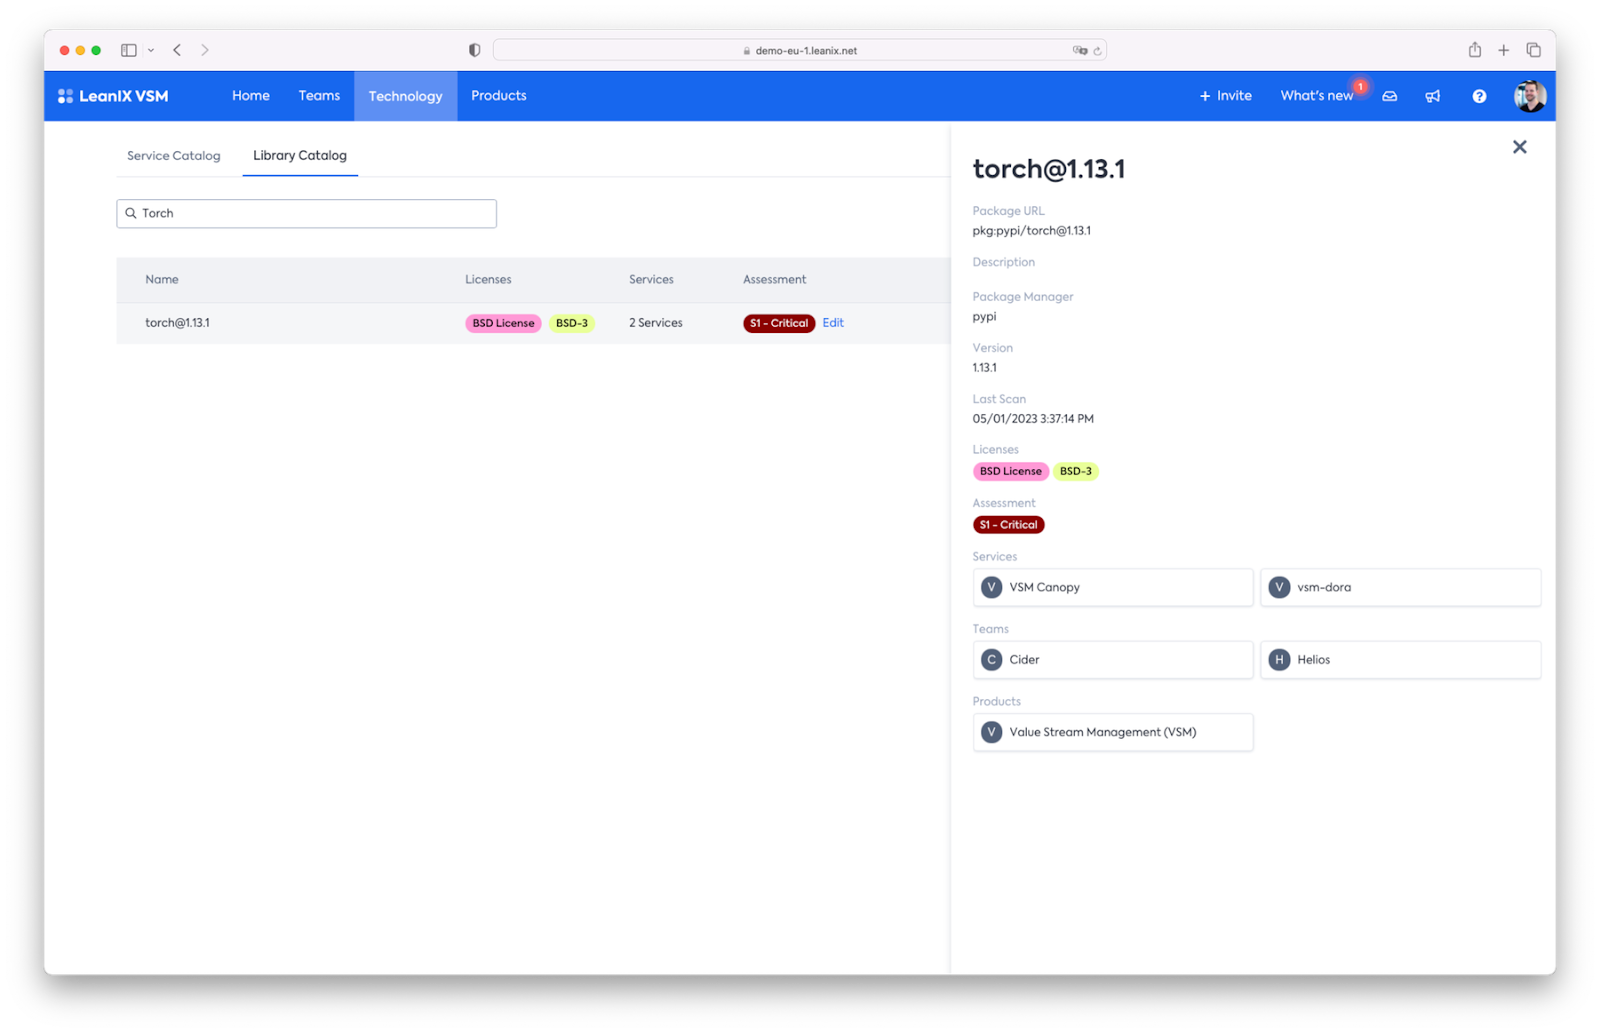Click the Name column header
This screenshot has height=1033, width=1600.
(162, 280)
